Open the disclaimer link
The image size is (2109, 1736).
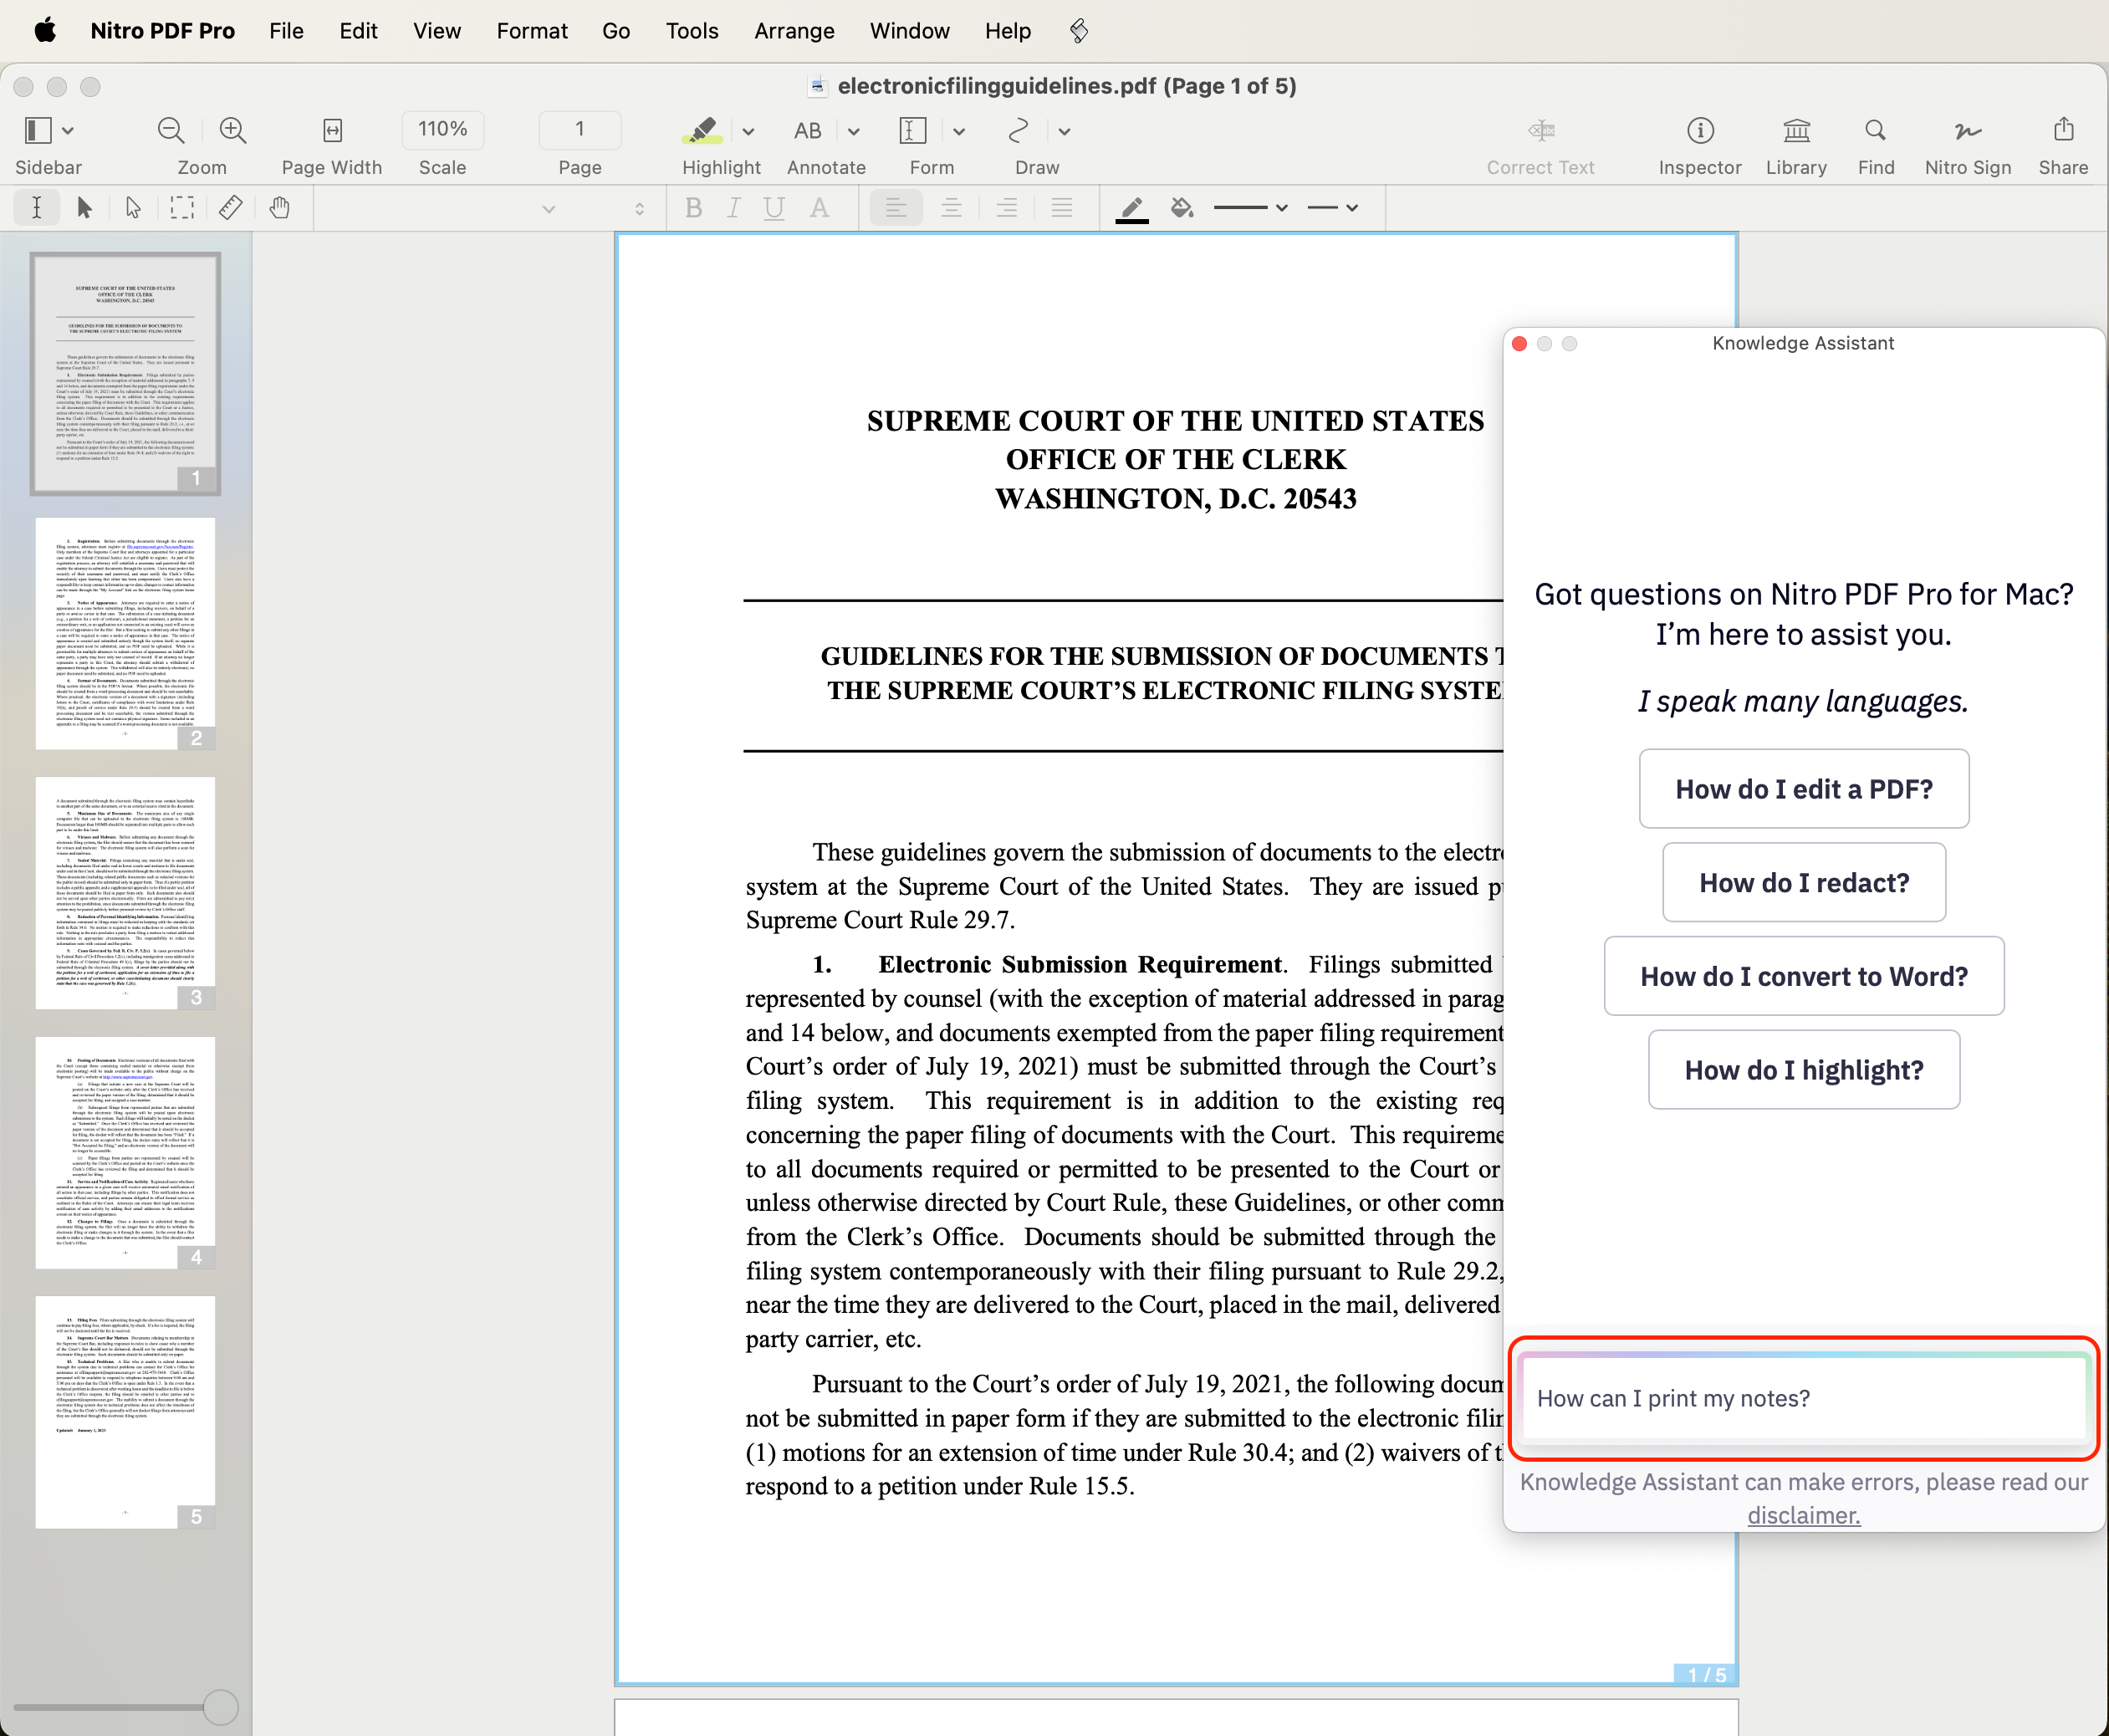pyautogui.click(x=1803, y=1515)
